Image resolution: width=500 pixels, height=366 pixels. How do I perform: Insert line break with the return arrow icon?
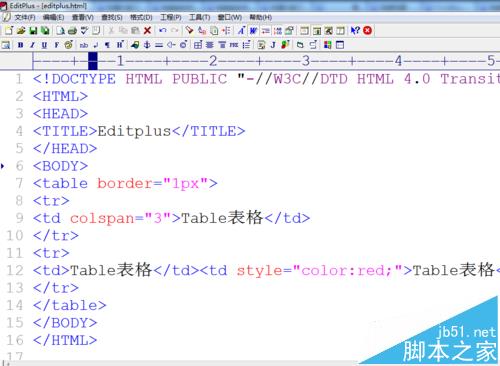(96, 45)
